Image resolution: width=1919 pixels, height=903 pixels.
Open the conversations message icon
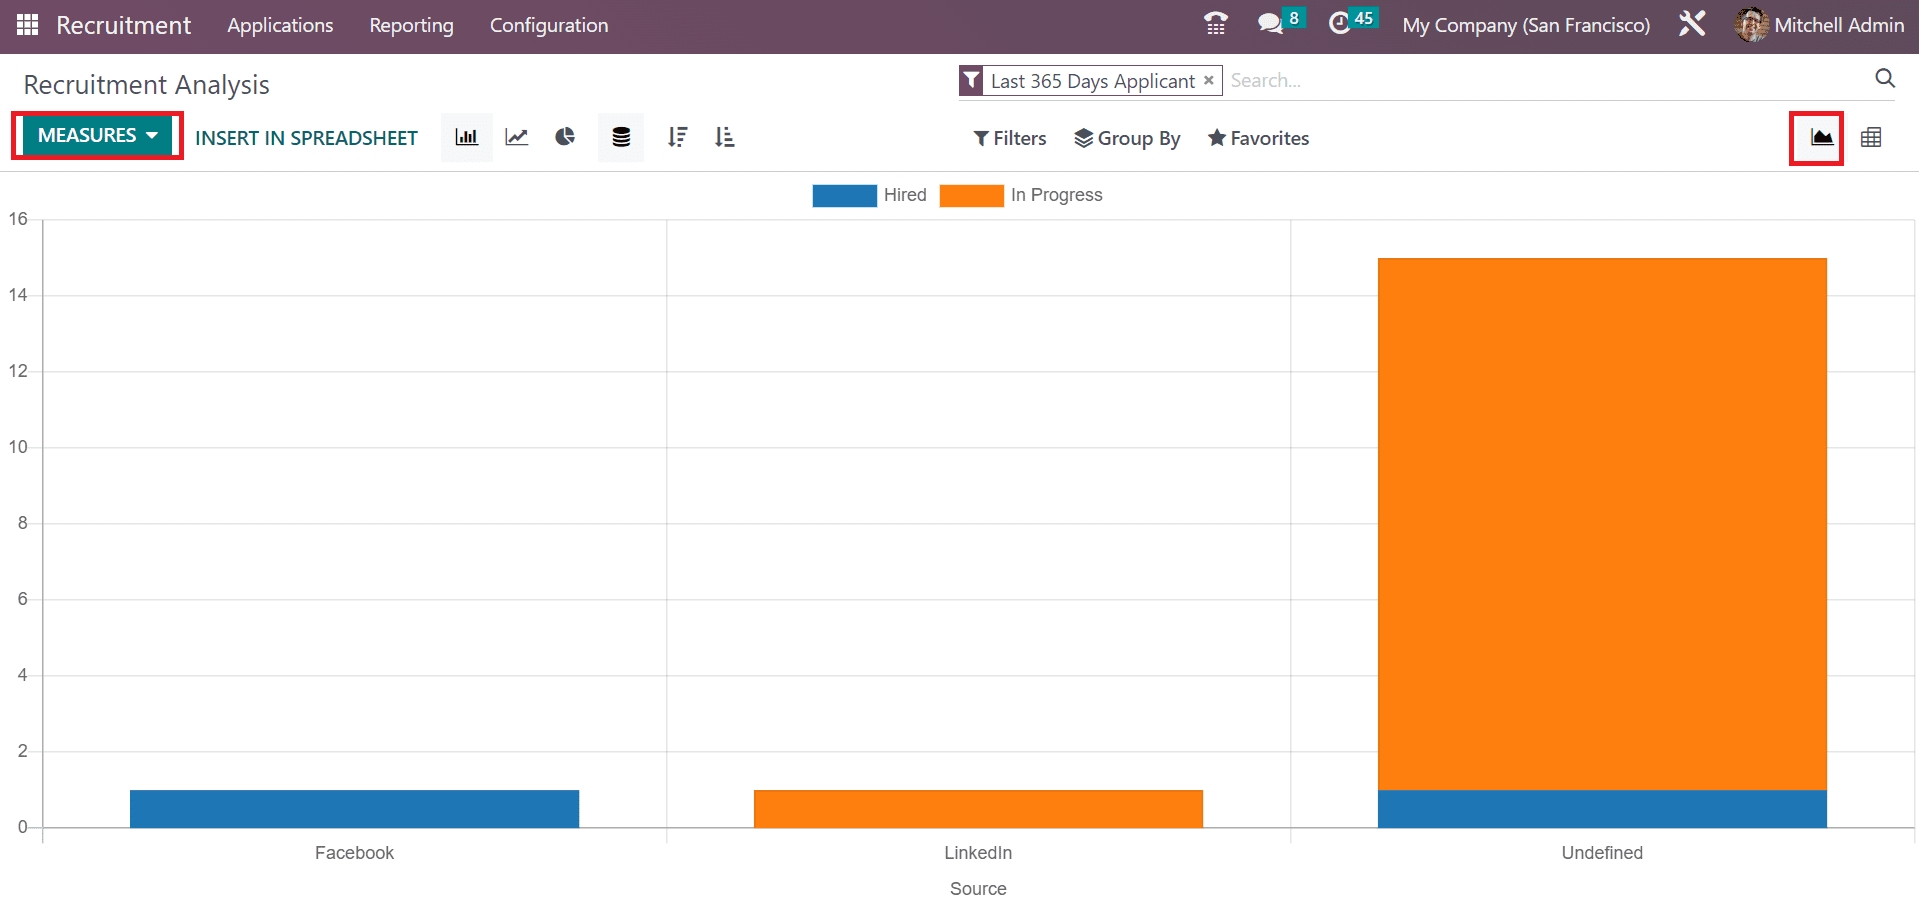(1270, 24)
